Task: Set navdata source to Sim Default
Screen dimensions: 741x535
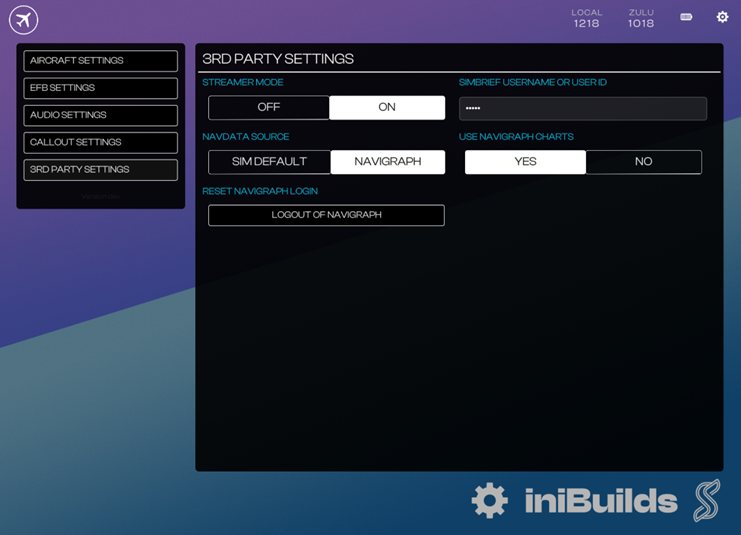Action: coord(269,162)
